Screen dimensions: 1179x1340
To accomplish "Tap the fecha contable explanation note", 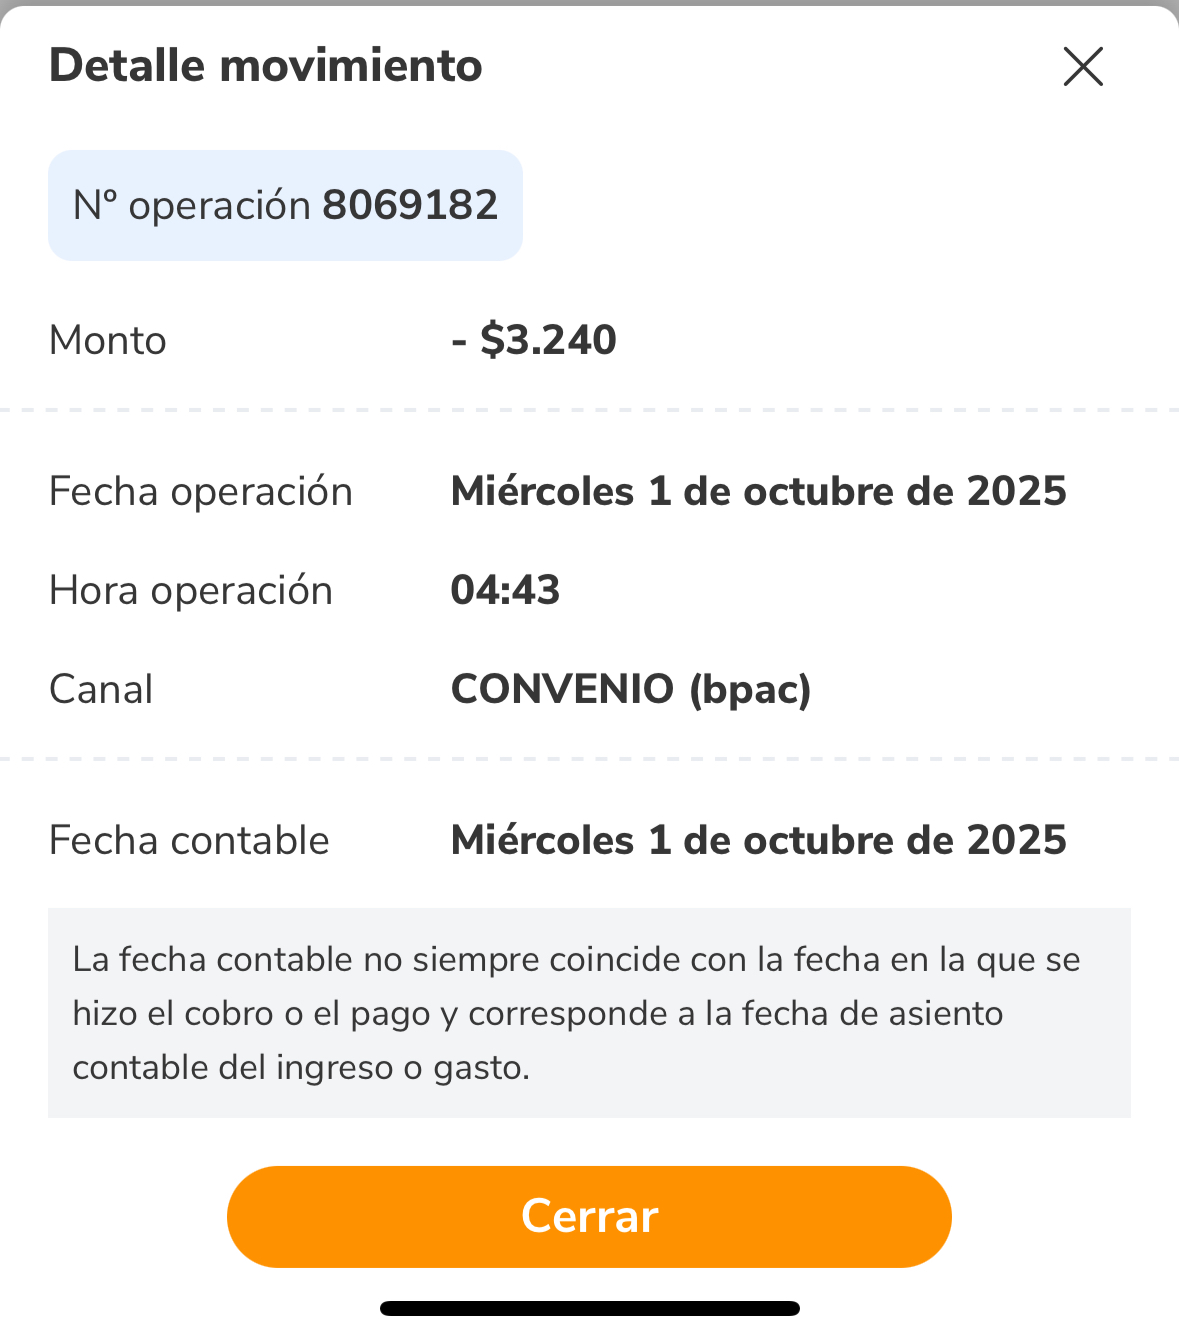I will (589, 1013).
